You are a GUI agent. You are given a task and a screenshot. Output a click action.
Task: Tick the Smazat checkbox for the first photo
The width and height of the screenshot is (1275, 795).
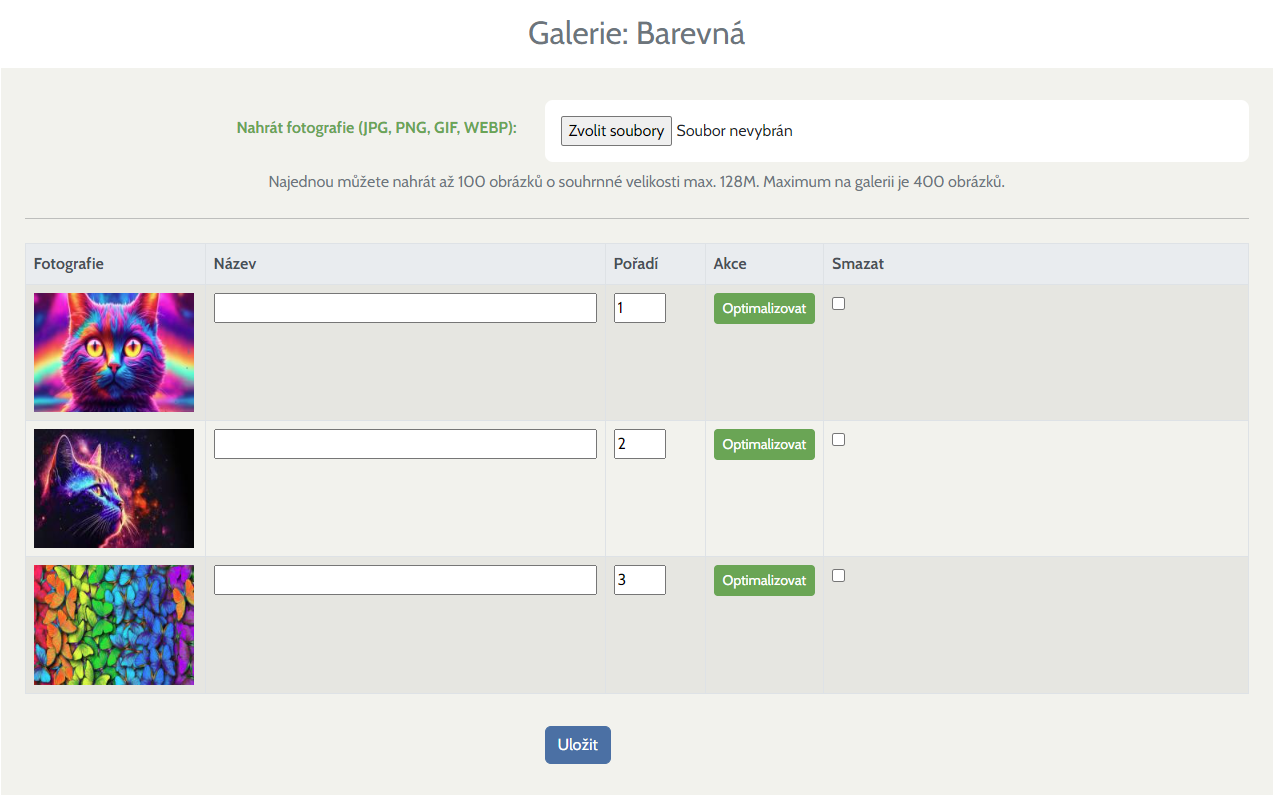click(x=839, y=304)
